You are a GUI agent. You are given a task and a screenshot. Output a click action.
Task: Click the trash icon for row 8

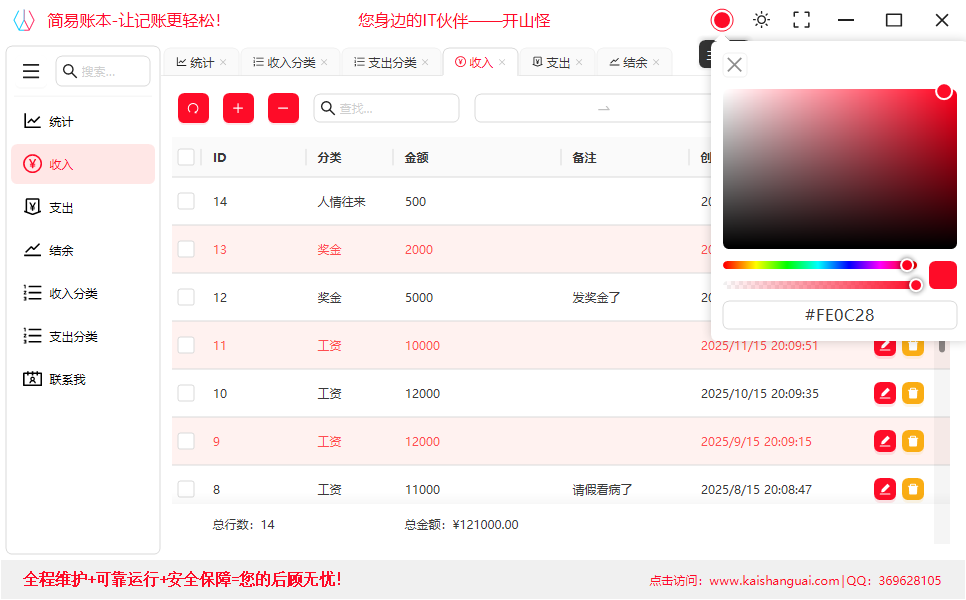pos(913,489)
